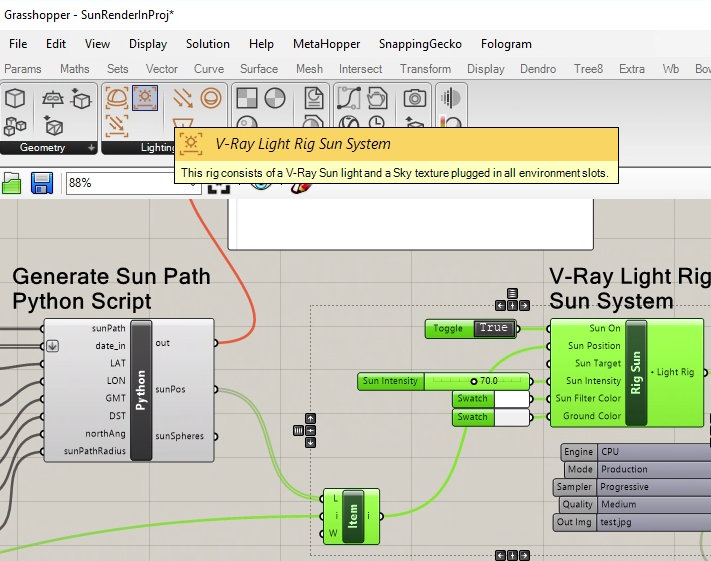Click the down arrow widget near Item component

coord(310,442)
